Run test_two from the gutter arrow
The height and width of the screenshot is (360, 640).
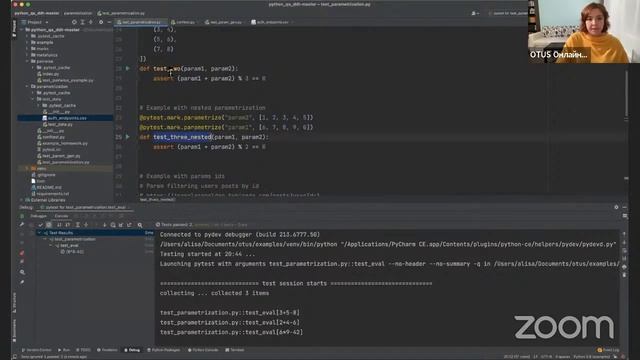pyautogui.click(x=128, y=68)
